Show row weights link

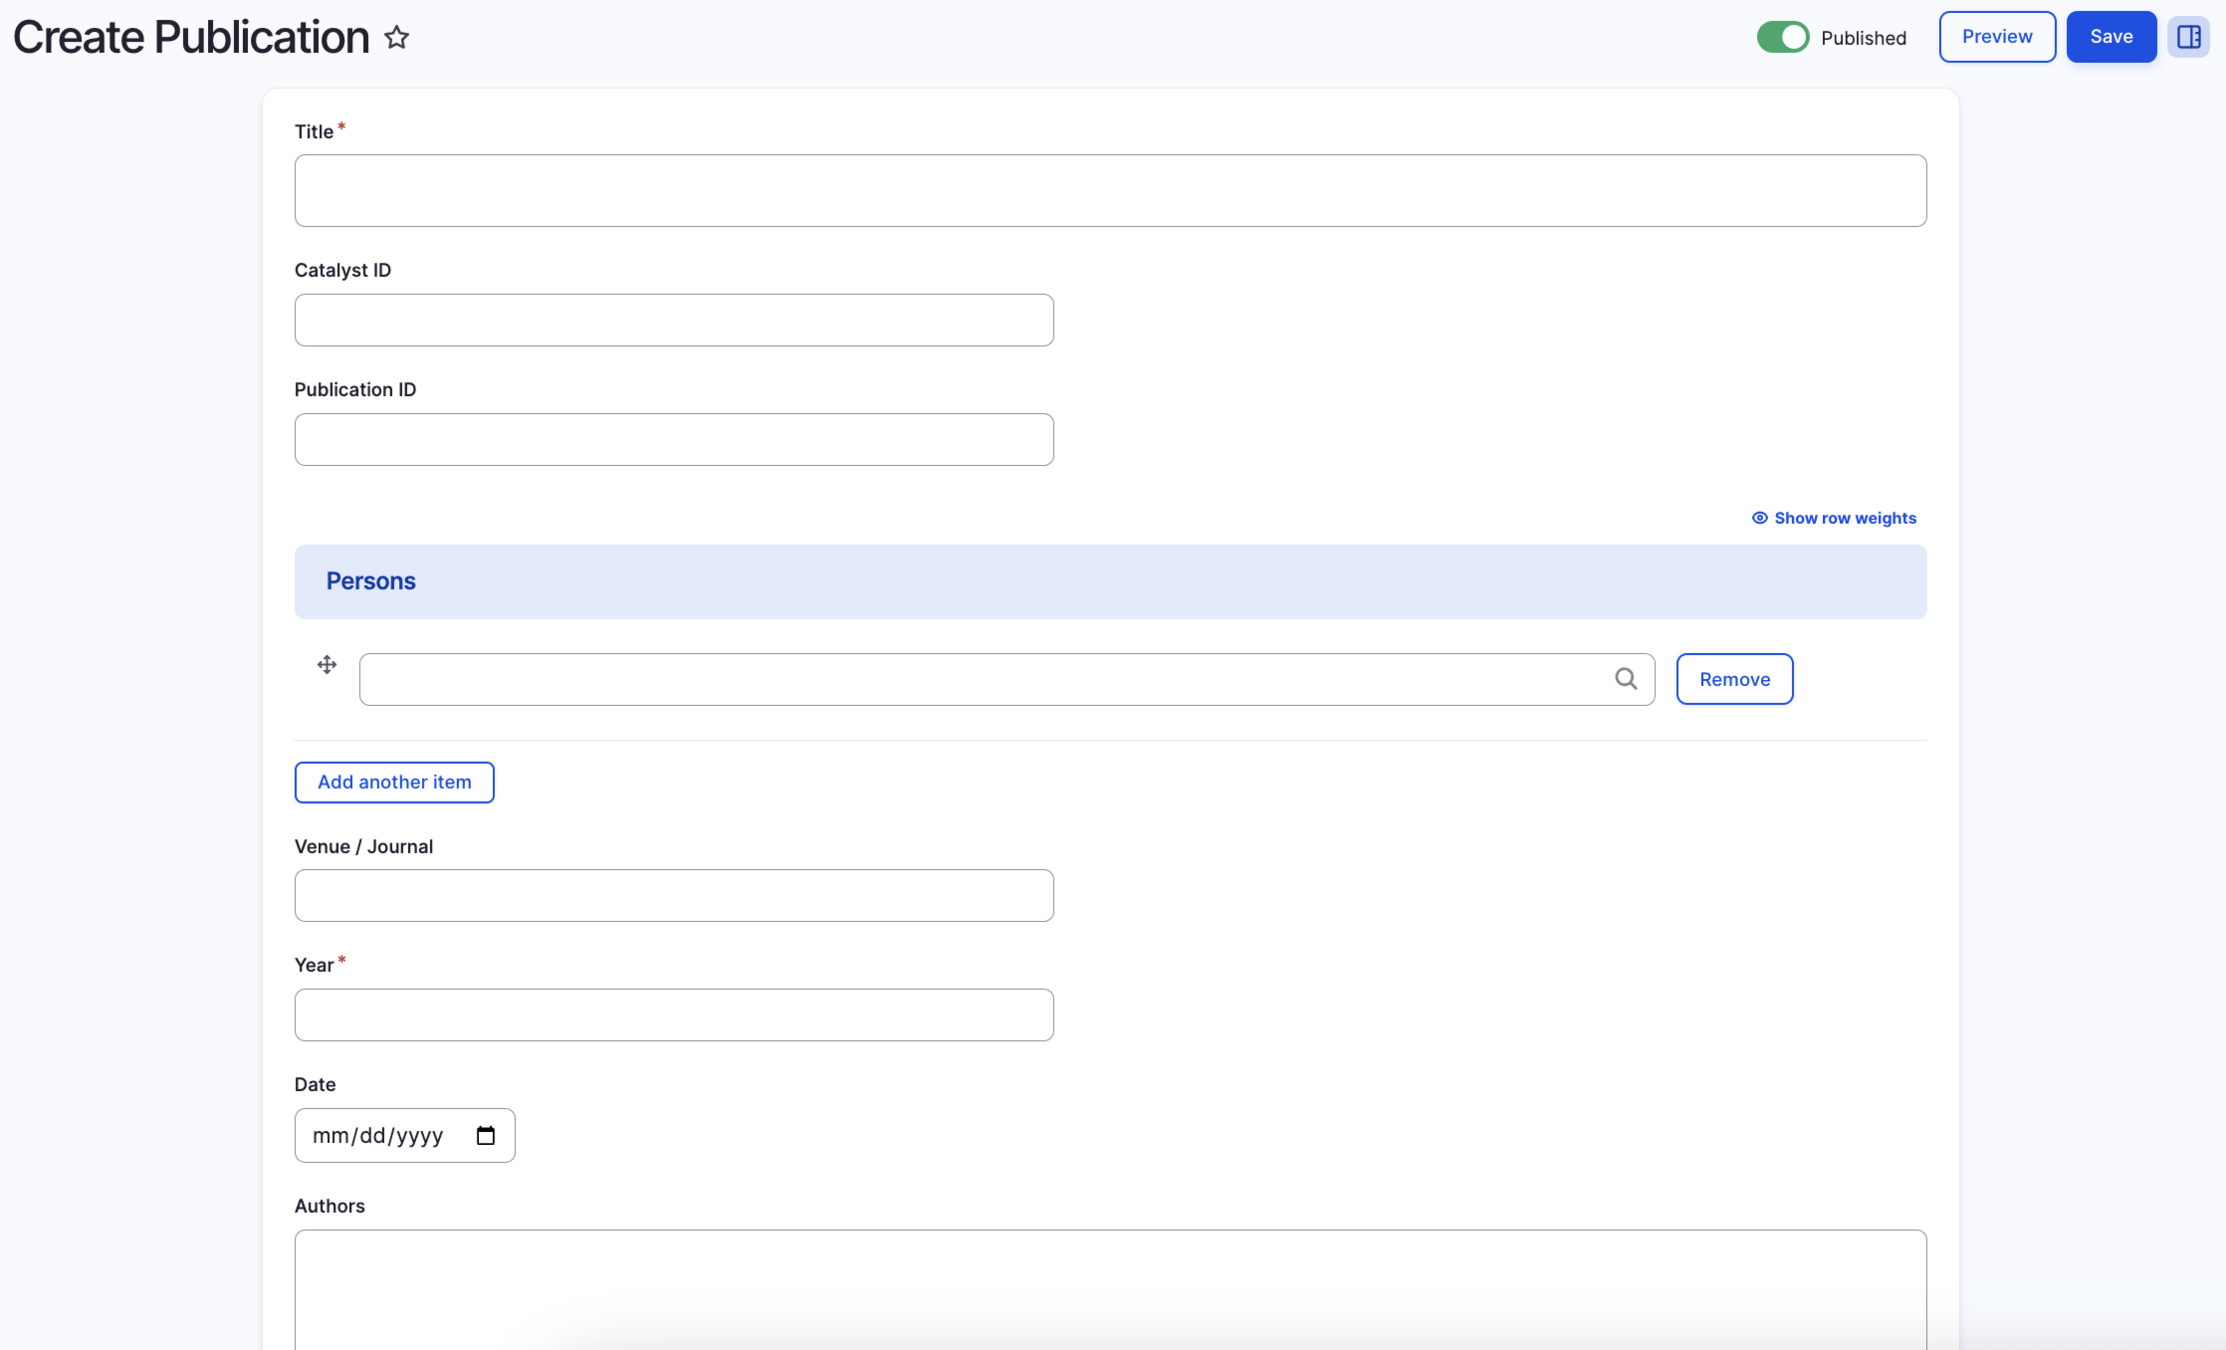coord(1844,518)
